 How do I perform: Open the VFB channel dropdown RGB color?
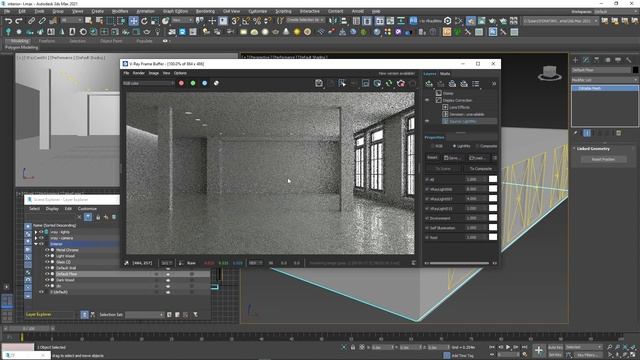149,83
